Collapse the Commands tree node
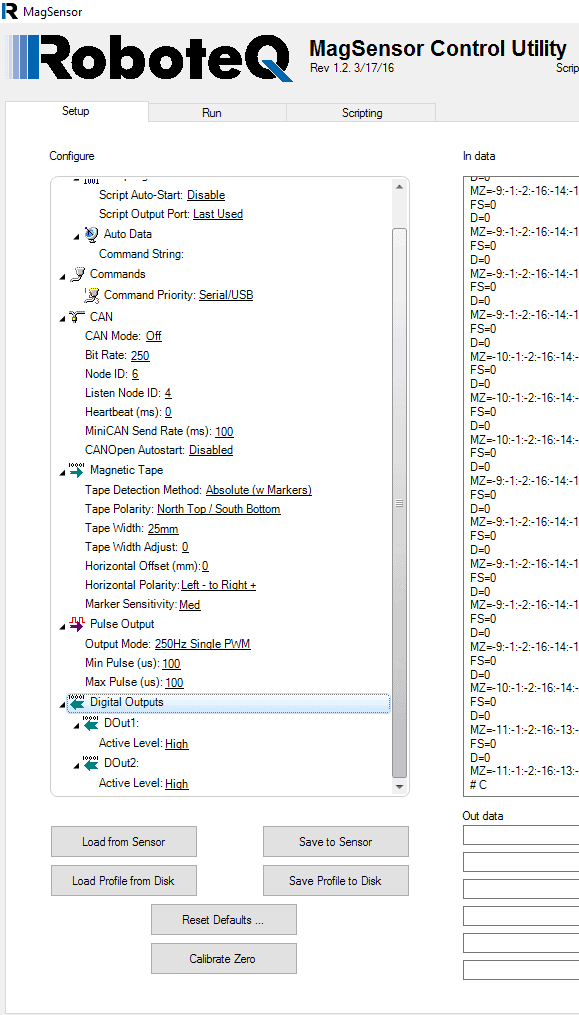Viewport: 579px width, 1015px height. (63, 277)
